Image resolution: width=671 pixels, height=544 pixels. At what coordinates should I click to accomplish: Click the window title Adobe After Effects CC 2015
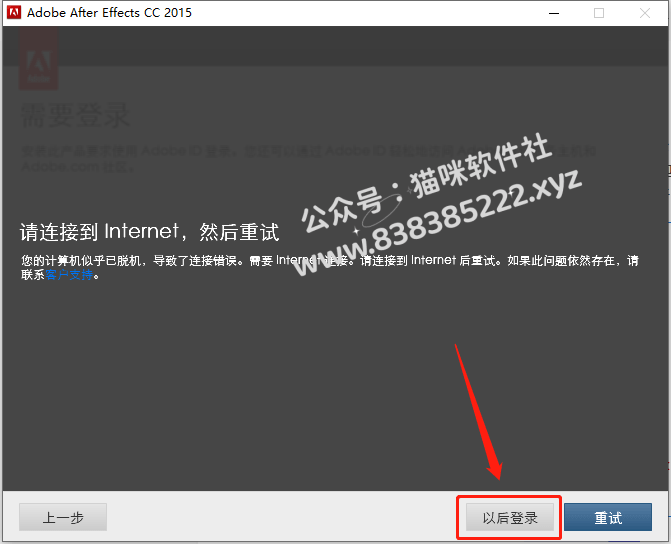[110, 12]
